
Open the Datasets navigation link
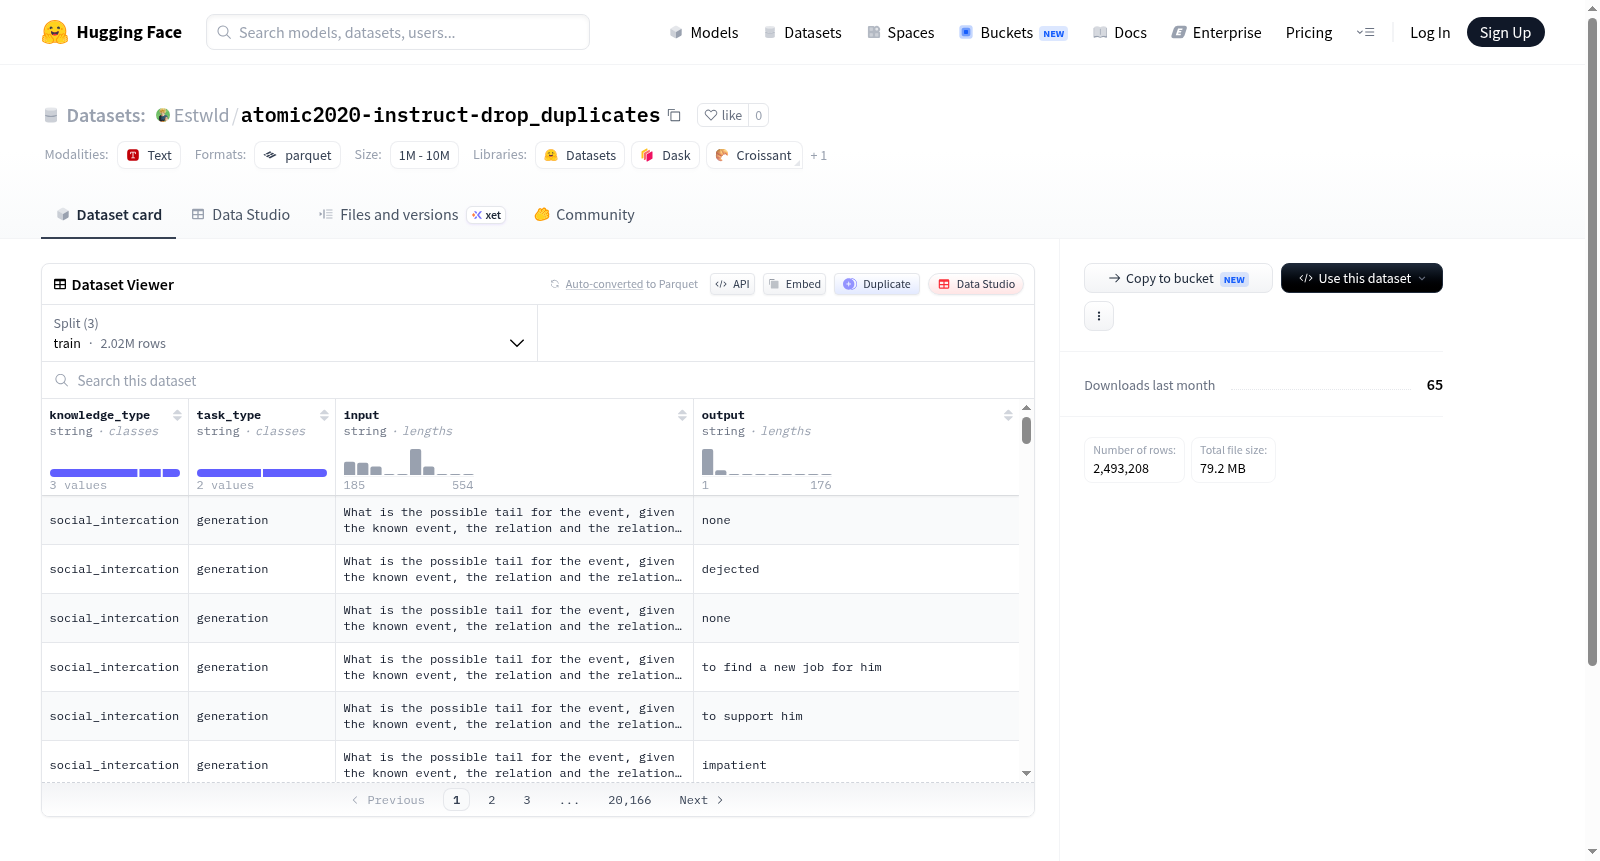[x=803, y=33]
